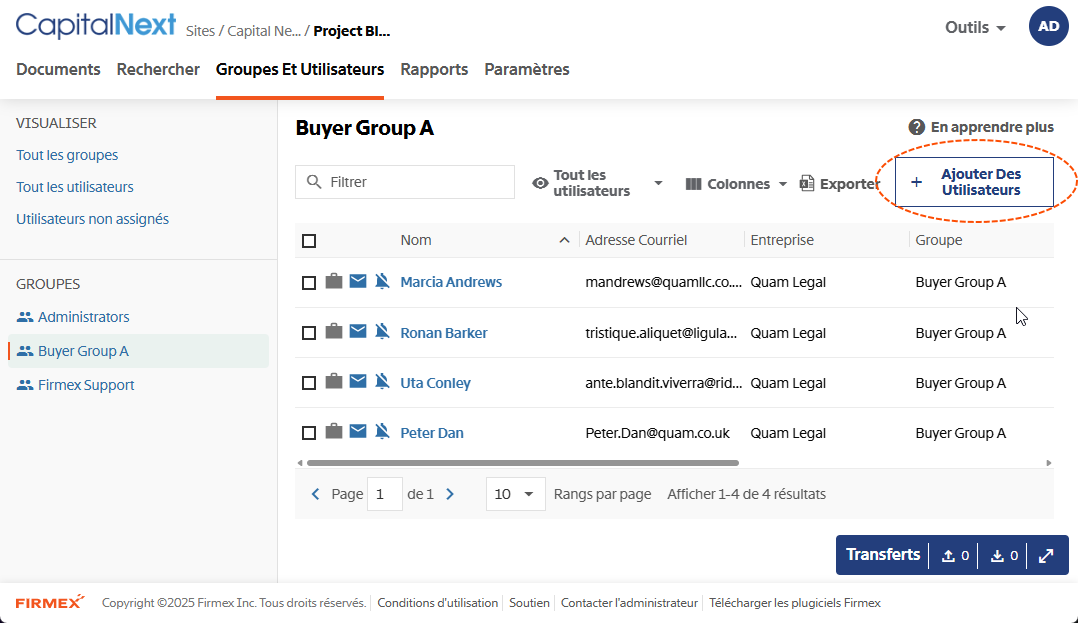Image resolution: width=1078 pixels, height=623 pixels.
Task: Open the En apprendre plus help link
Action: coord(981,127)
